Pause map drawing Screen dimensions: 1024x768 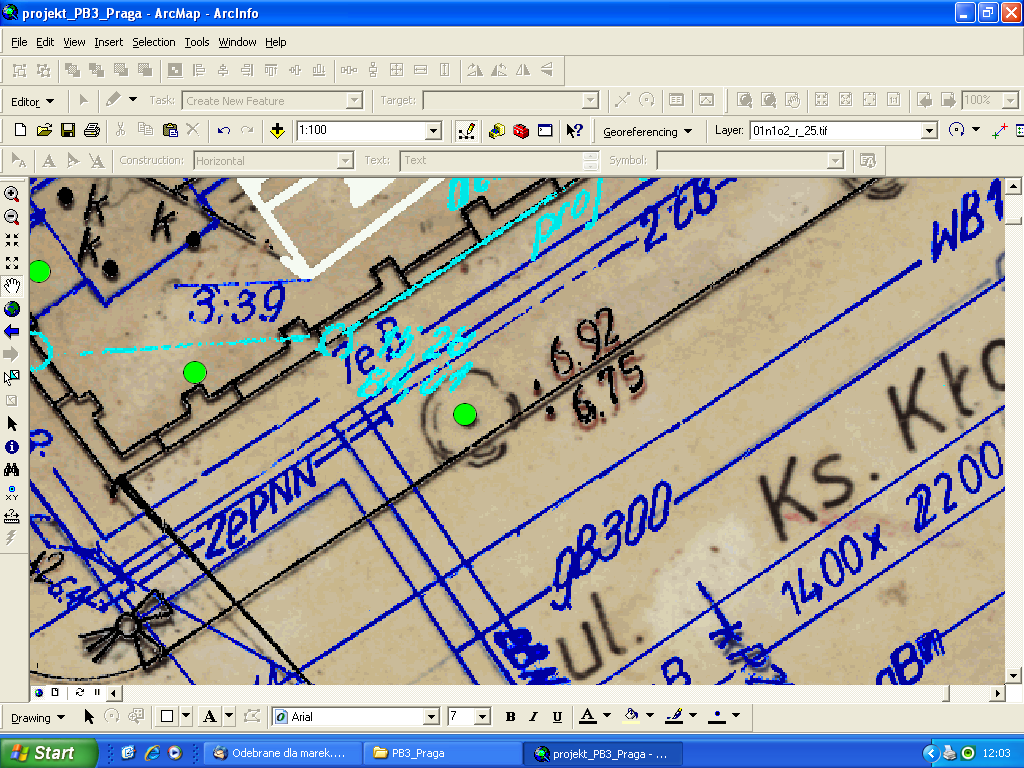(x=97, y=692)
